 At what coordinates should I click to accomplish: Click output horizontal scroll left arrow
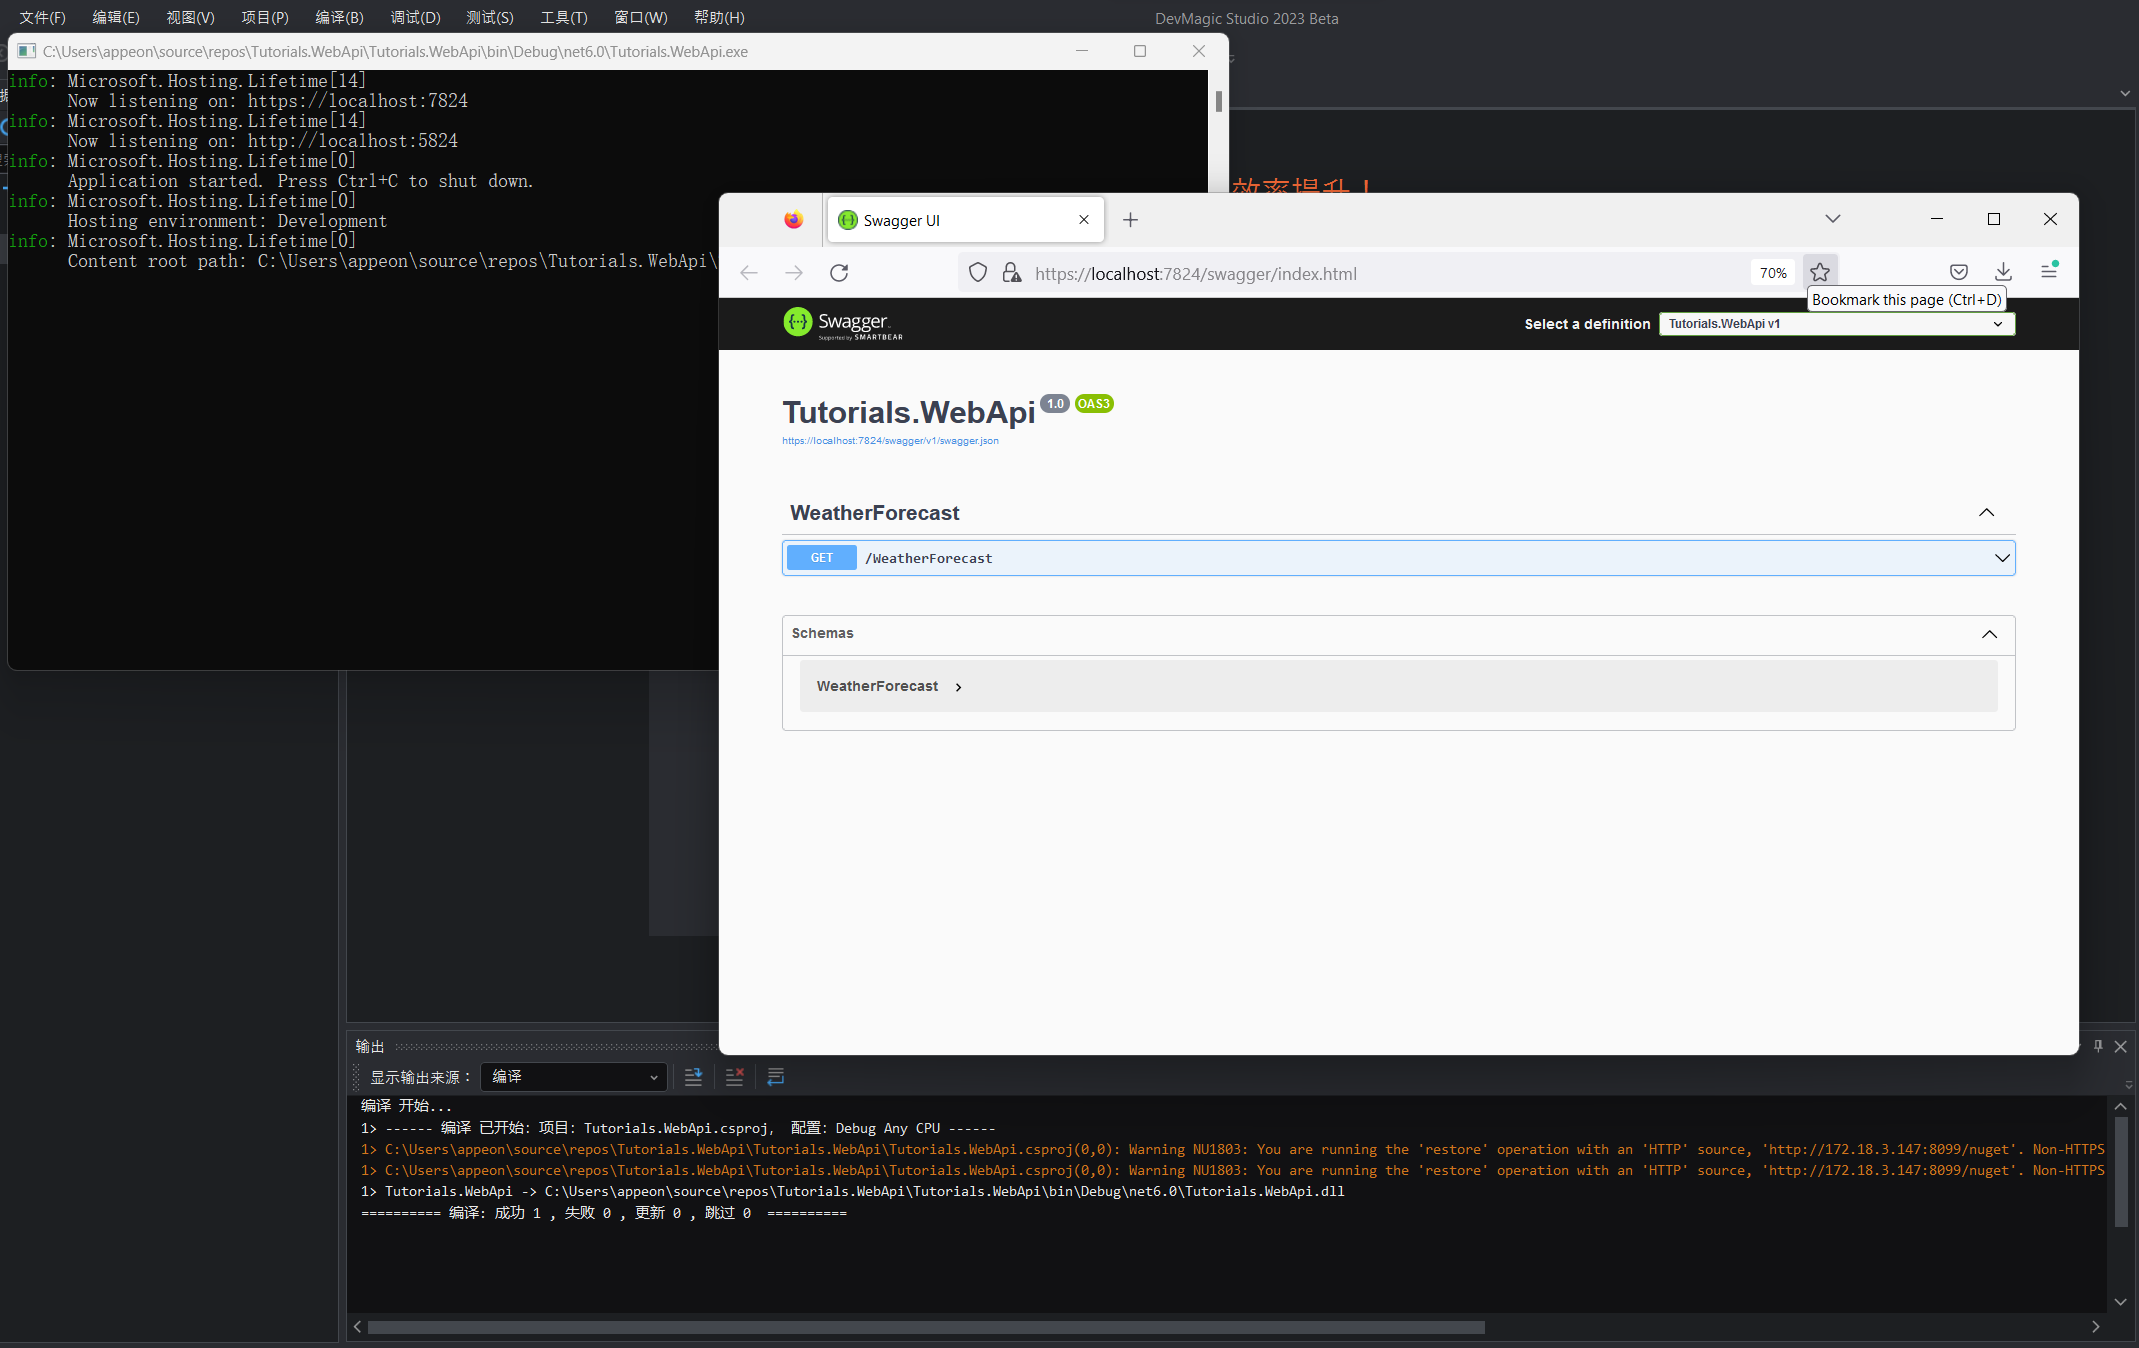pyautogui.click(x=357, y=1327)
